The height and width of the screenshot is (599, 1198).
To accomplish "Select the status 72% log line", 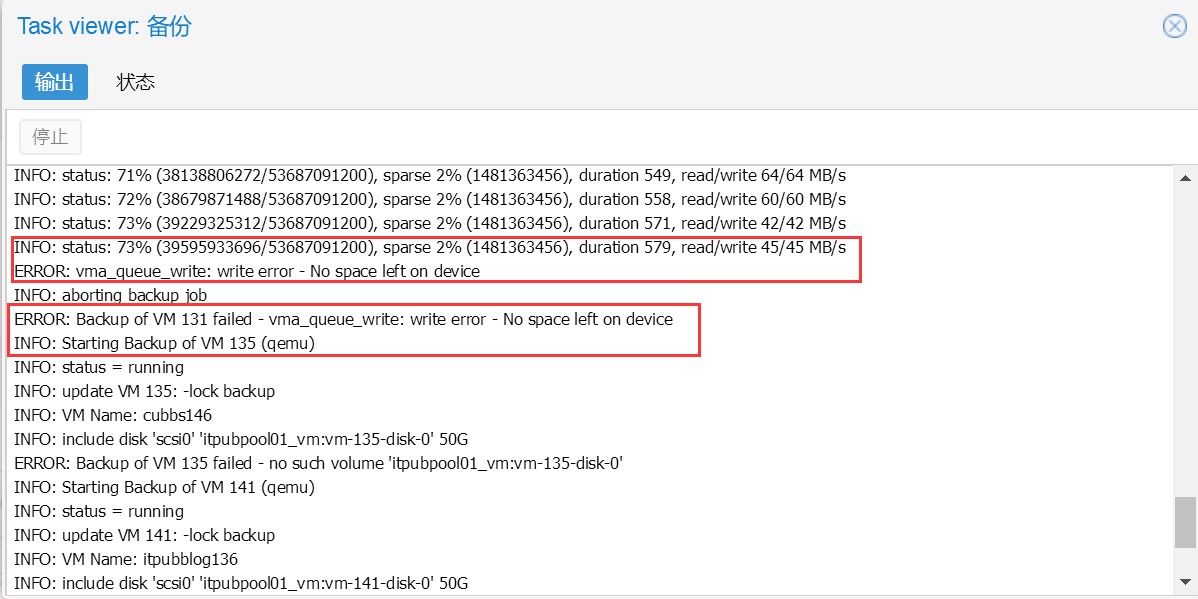I will pos(430,199).
